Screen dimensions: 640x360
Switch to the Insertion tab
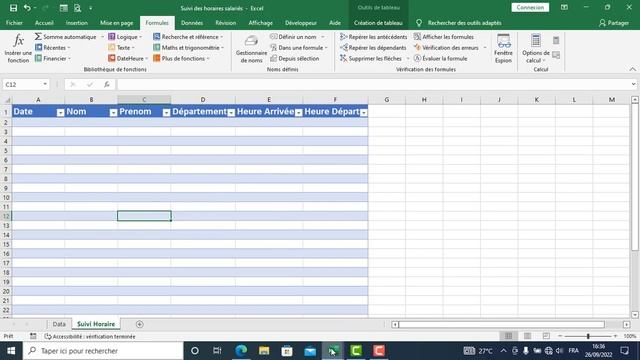pos(77,23)
